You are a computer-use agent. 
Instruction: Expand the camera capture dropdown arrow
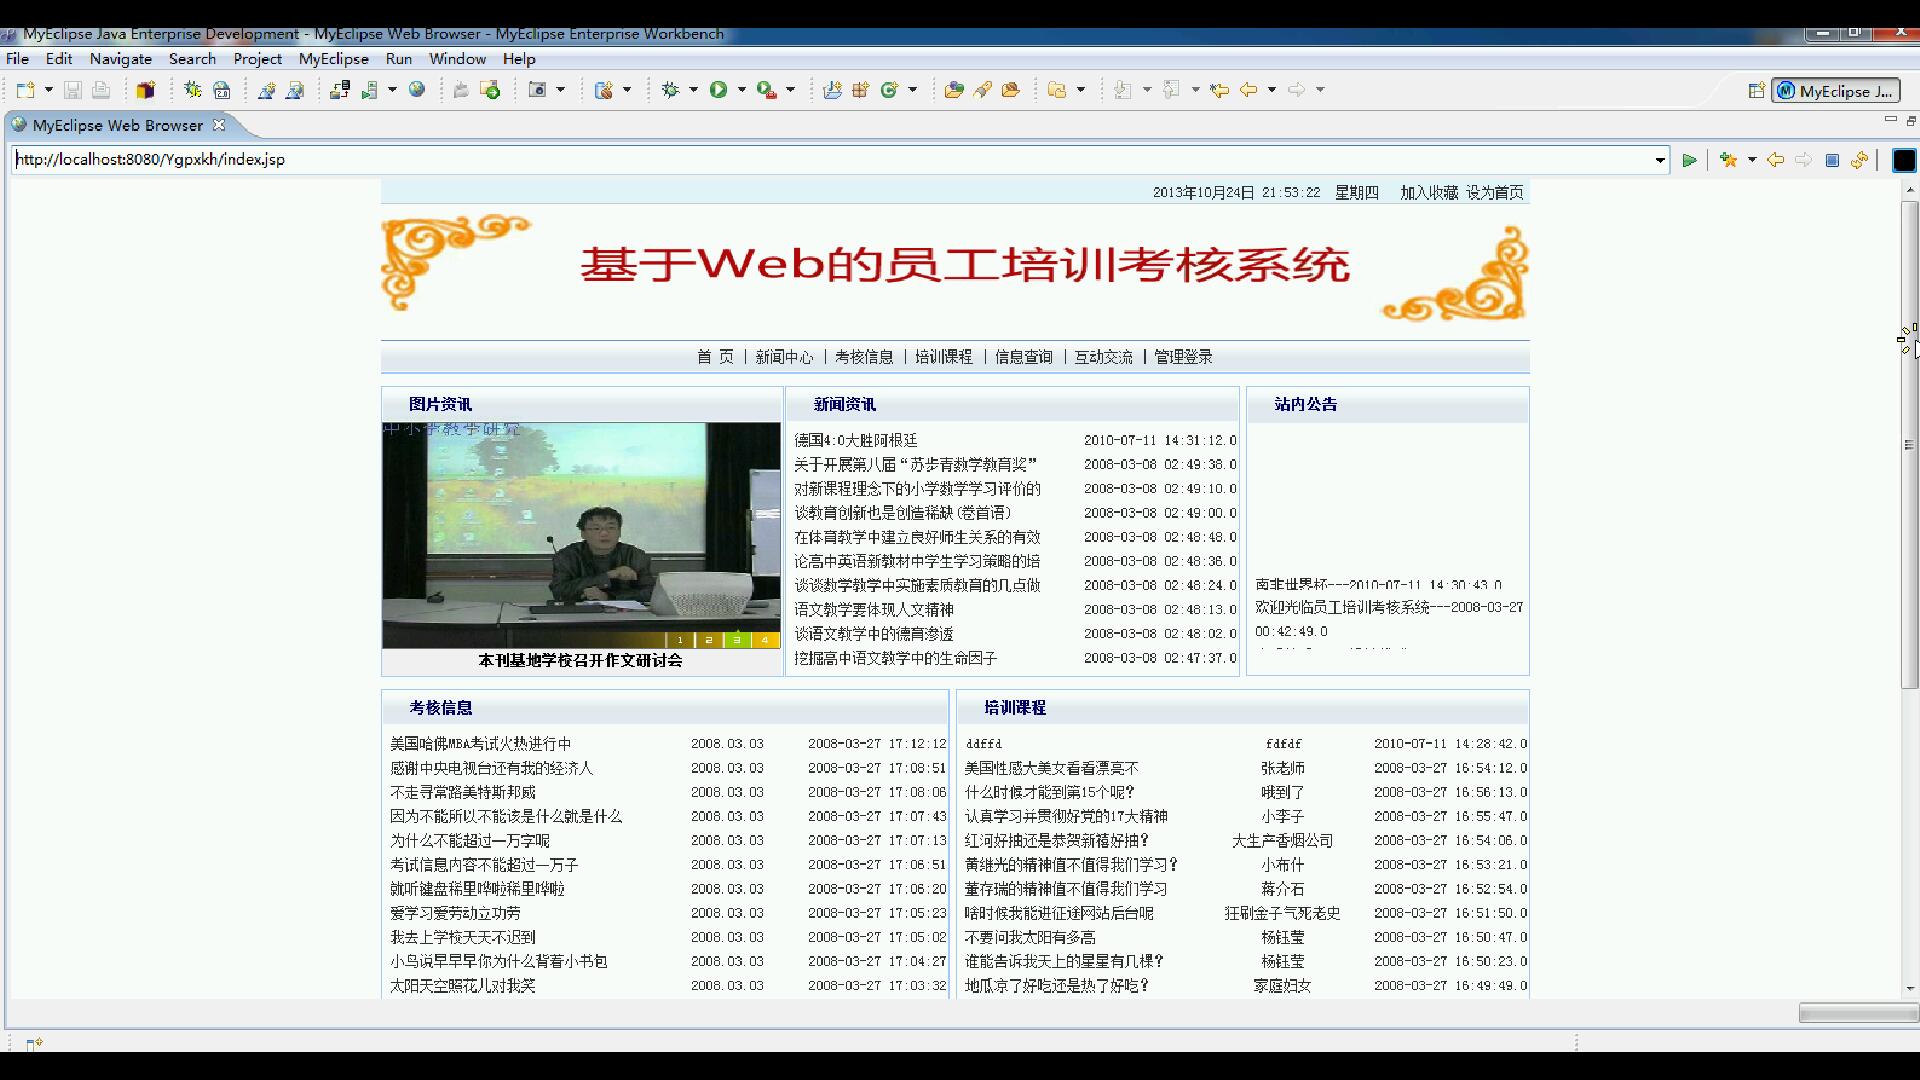pyautogui.click(x=561, y=90)
